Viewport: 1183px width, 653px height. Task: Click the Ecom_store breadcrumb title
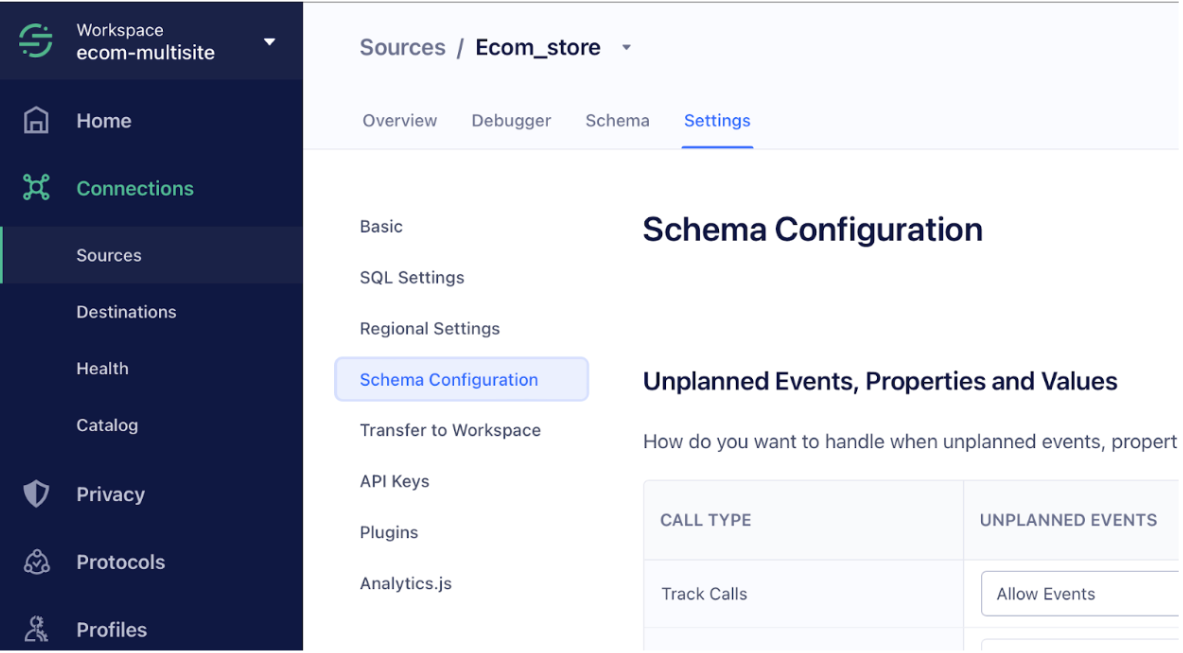point(538,48)
